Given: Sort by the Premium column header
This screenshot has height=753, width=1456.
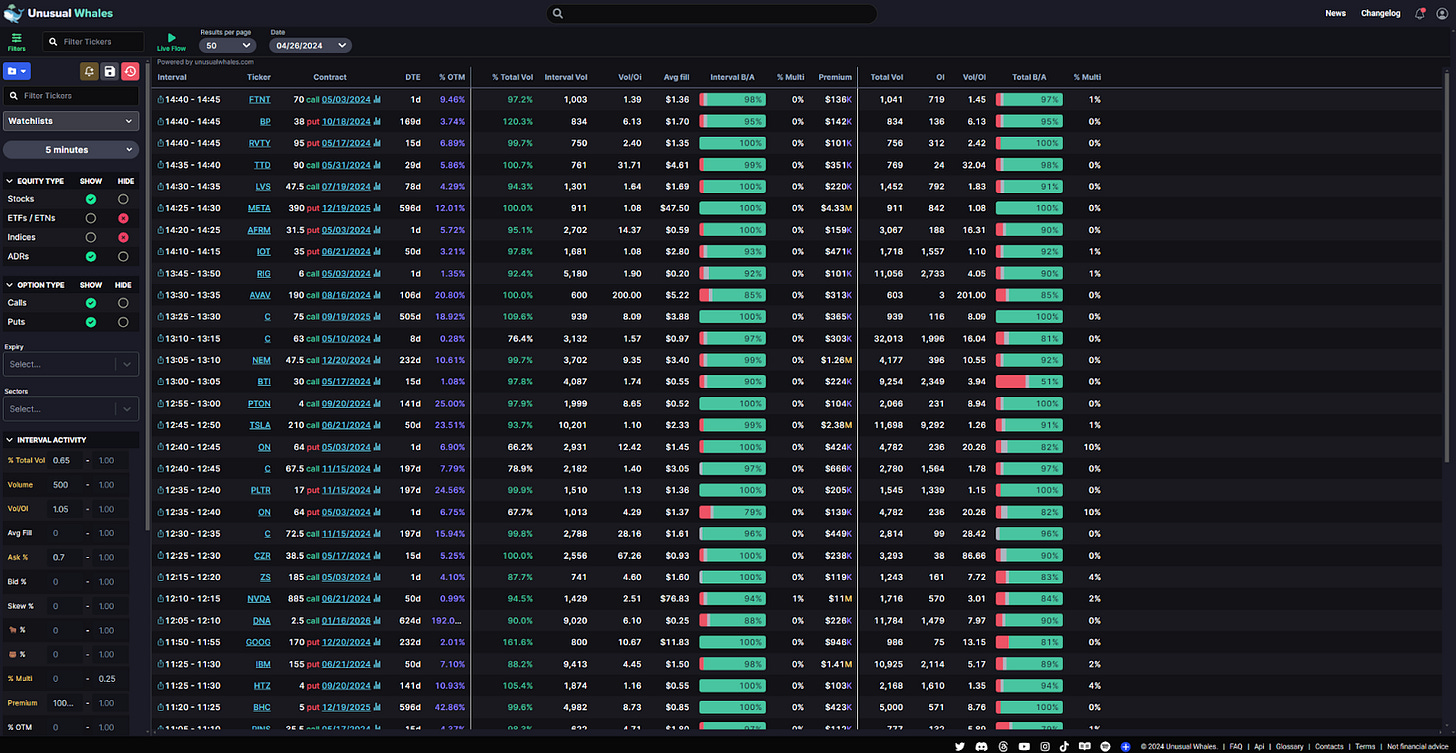Looking at the screenshot, I should click(x=835, y=77).
